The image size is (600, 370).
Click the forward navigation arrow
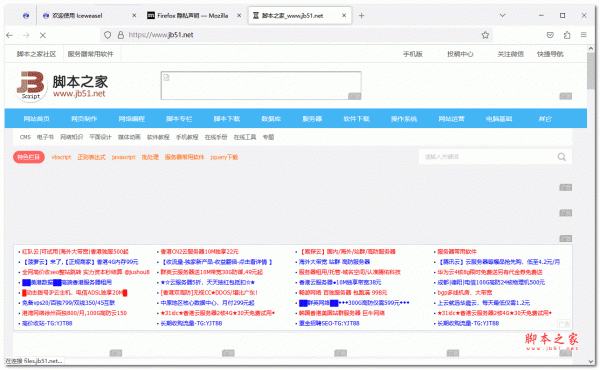point(26,35)
